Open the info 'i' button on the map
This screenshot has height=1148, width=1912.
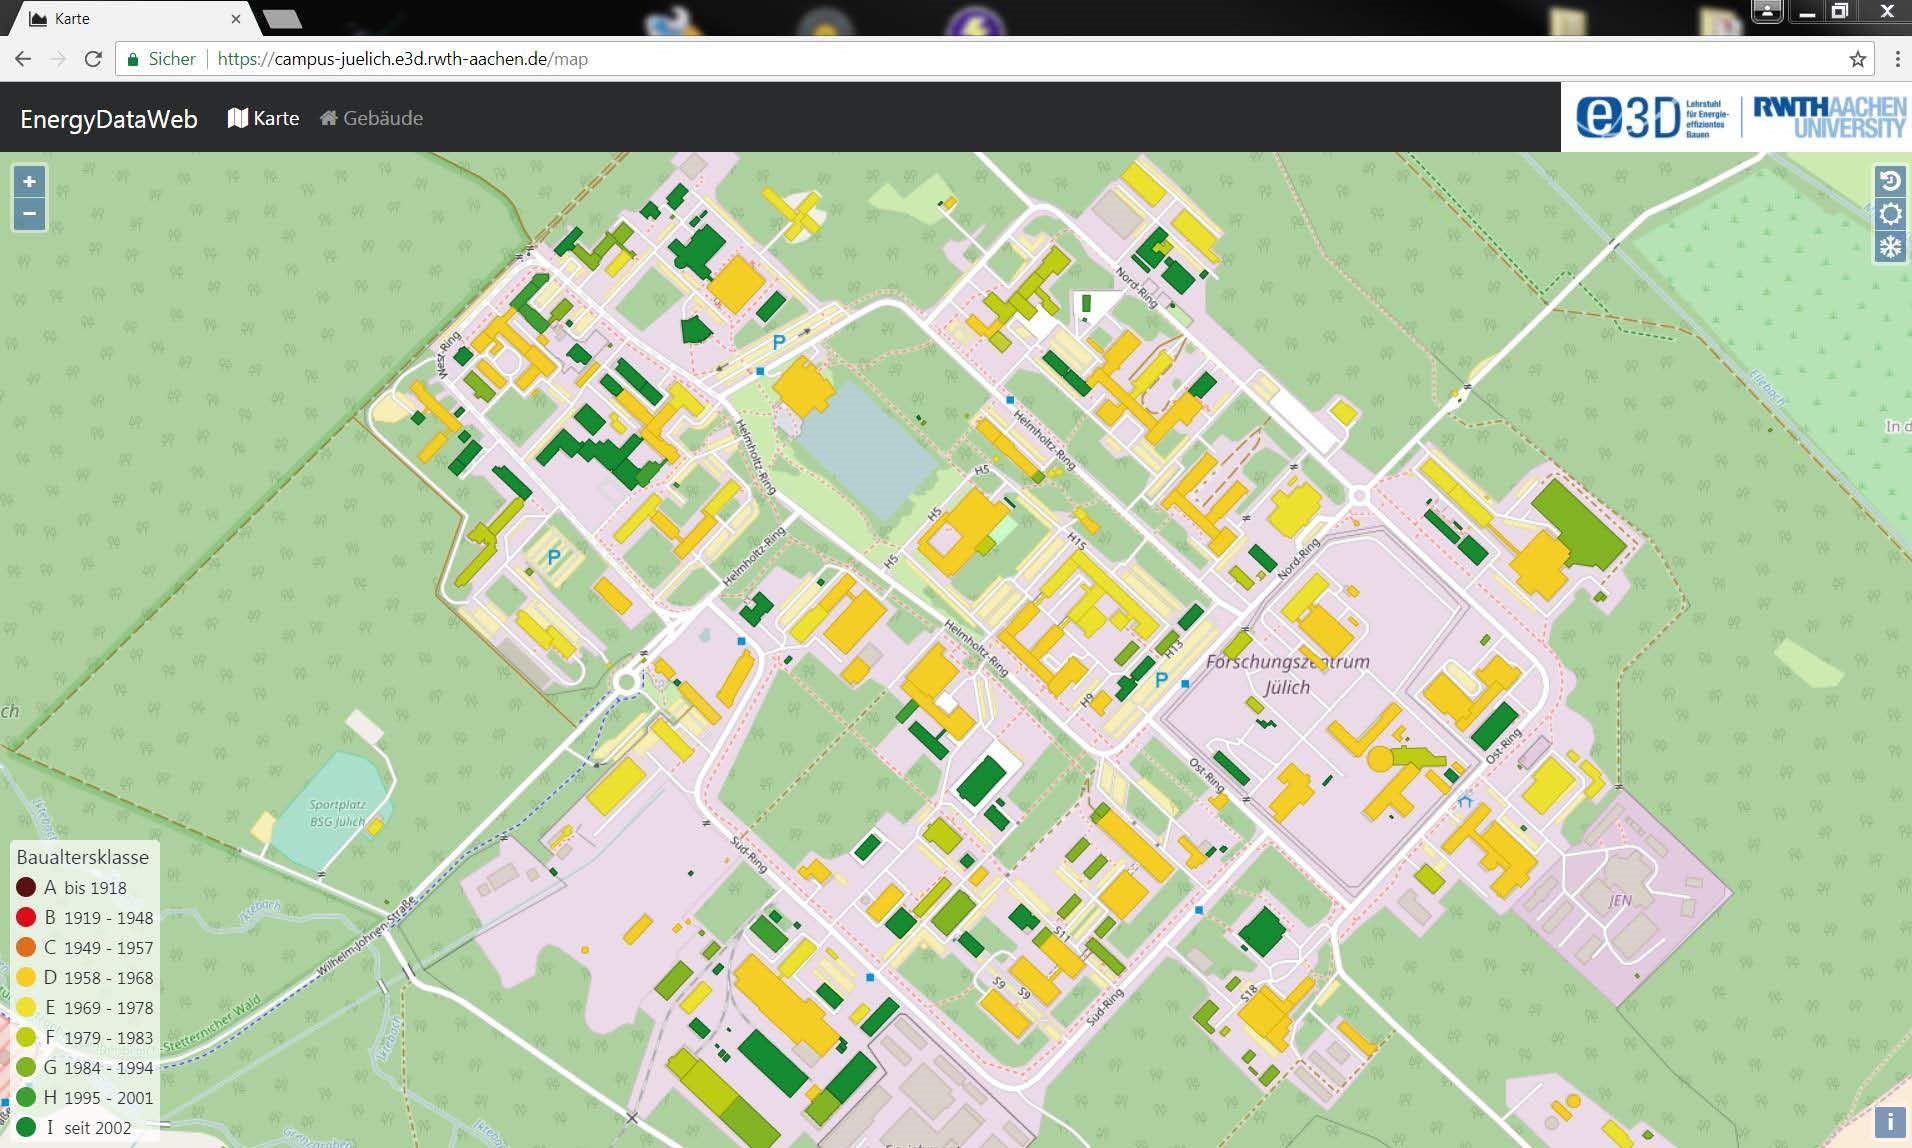pyautogui.click(x=1890, y=1122)
